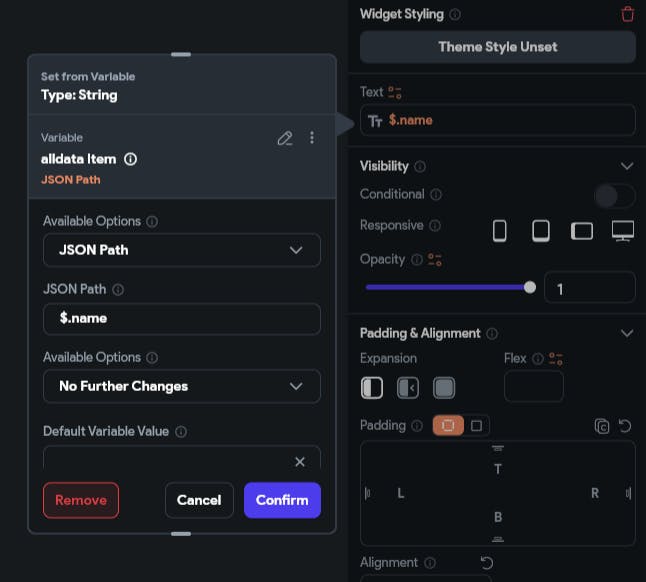Open Visibility info tooltip
This screenshot has height=582, width=646.
coord(420,166)
